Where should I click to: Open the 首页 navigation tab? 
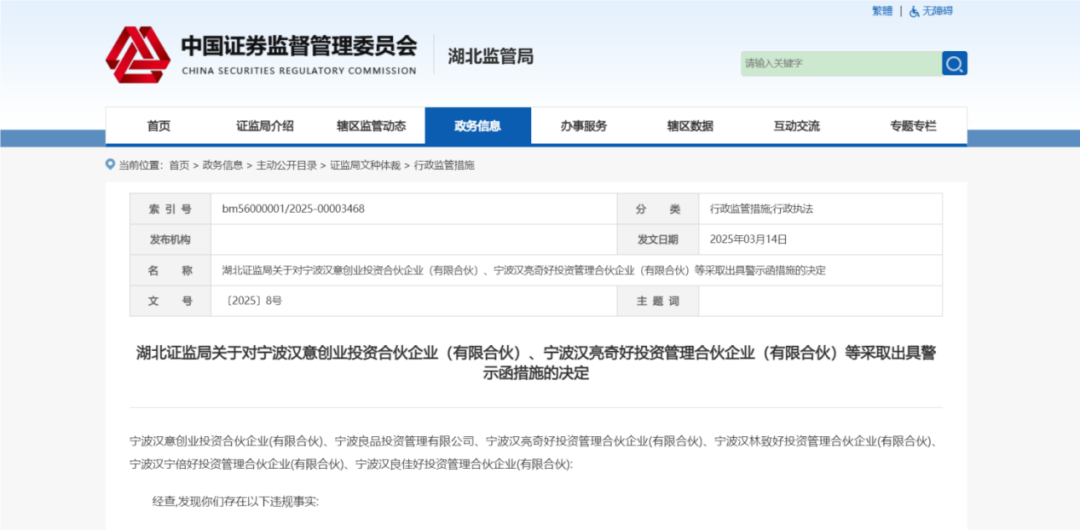tap(158, 126)
